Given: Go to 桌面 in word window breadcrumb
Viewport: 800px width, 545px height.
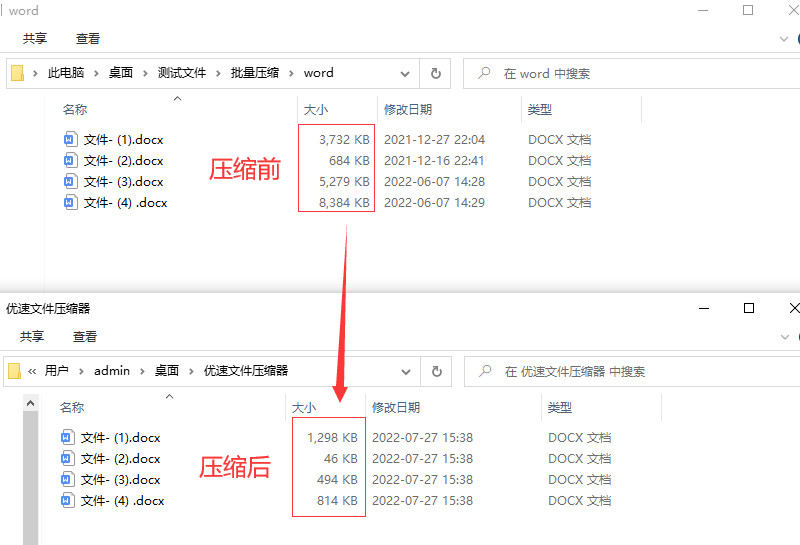Looking at the screenshot, I should pos(121,73).
